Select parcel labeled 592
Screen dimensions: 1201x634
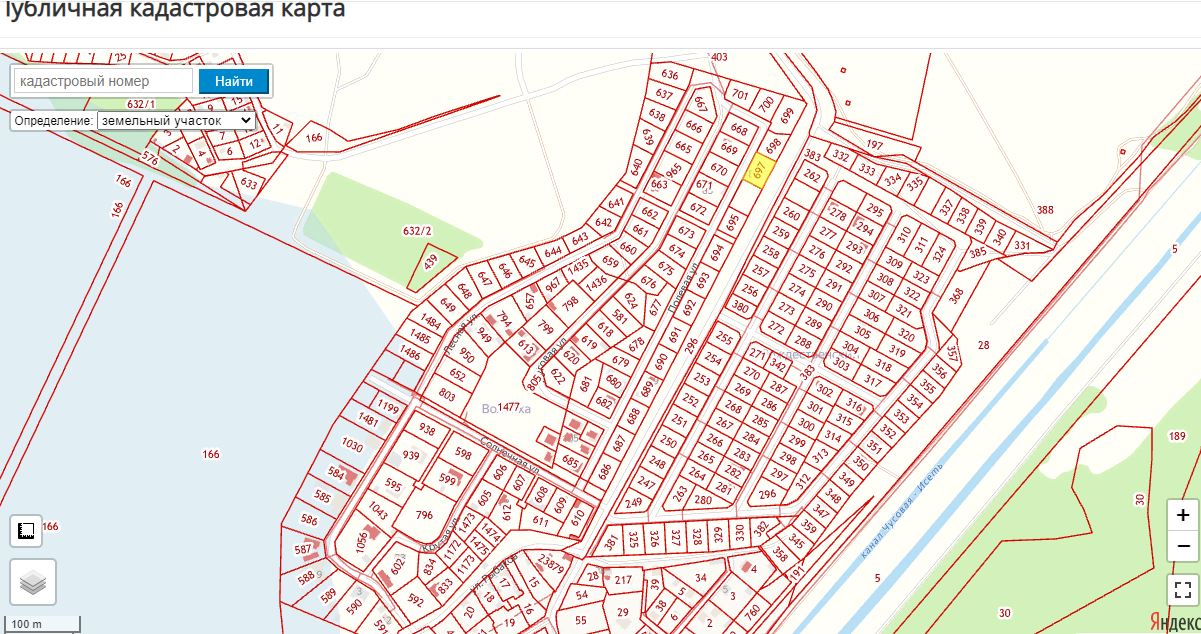pos(416,601)
